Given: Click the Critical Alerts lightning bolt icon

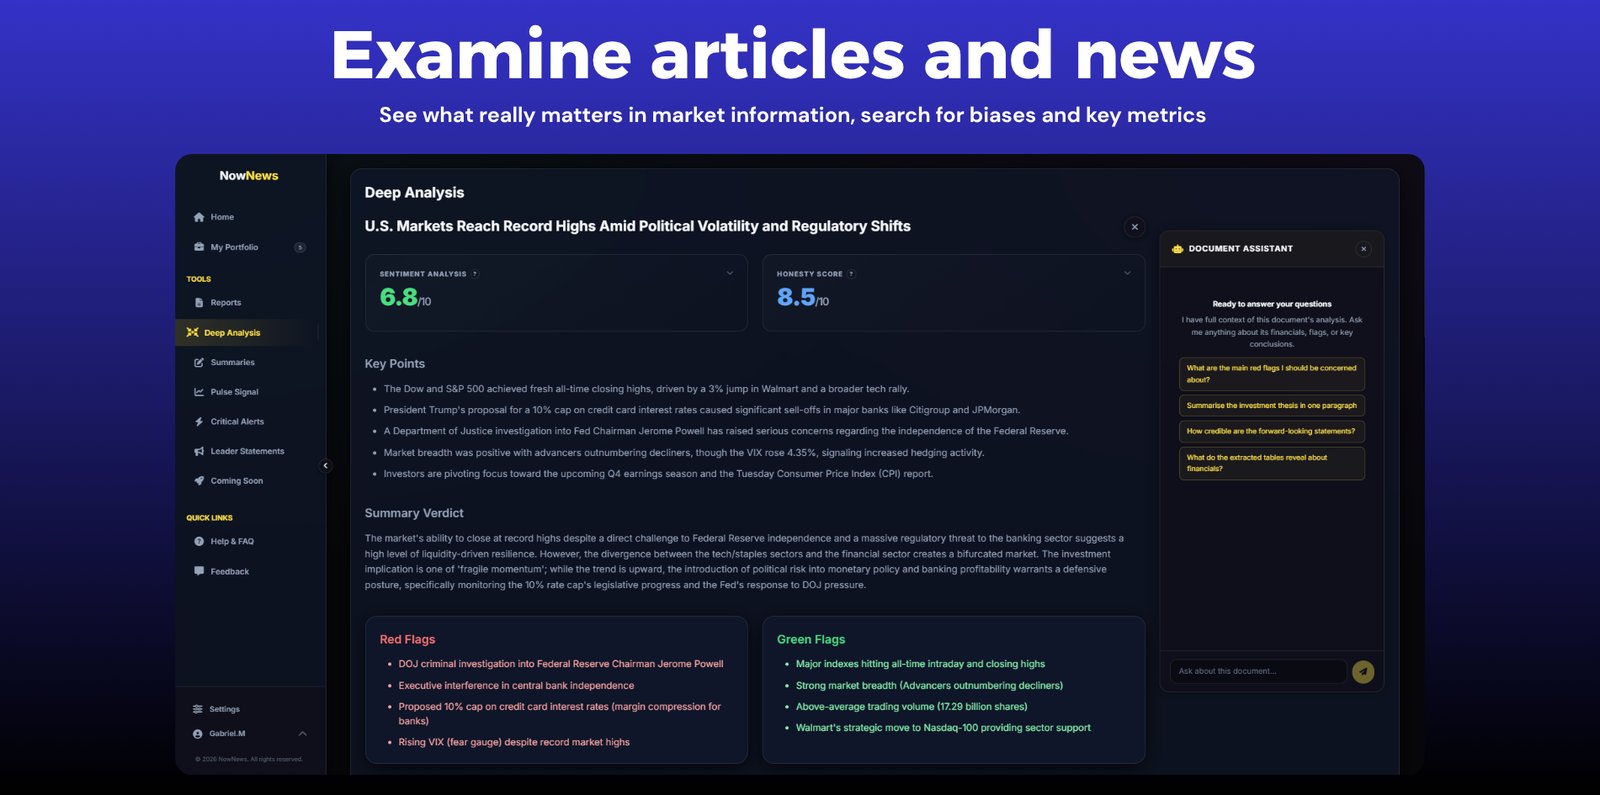Looking at the screenshot, I should point(199,422).
